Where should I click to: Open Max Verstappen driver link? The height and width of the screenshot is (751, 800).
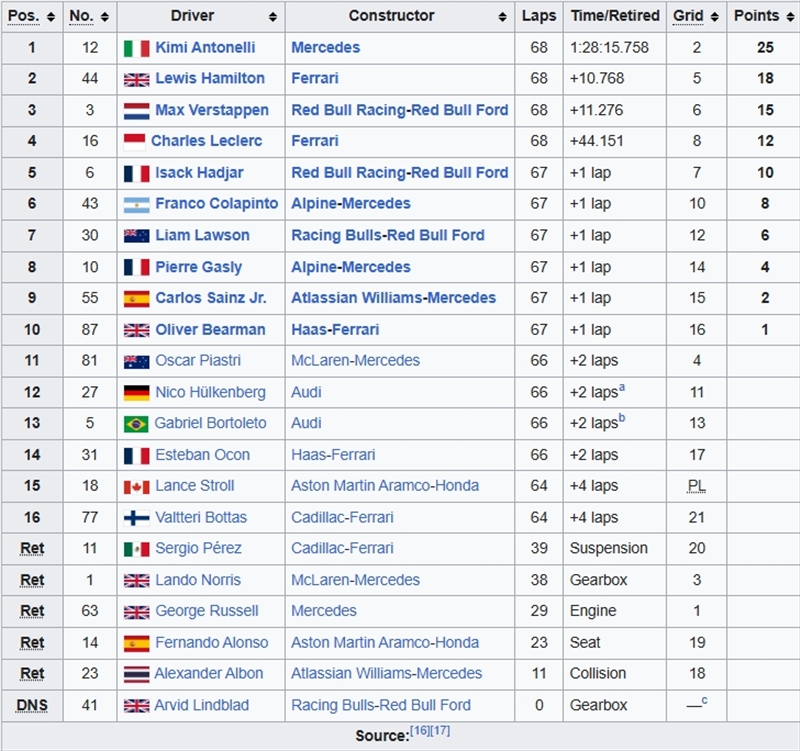[x=212, y=110]
